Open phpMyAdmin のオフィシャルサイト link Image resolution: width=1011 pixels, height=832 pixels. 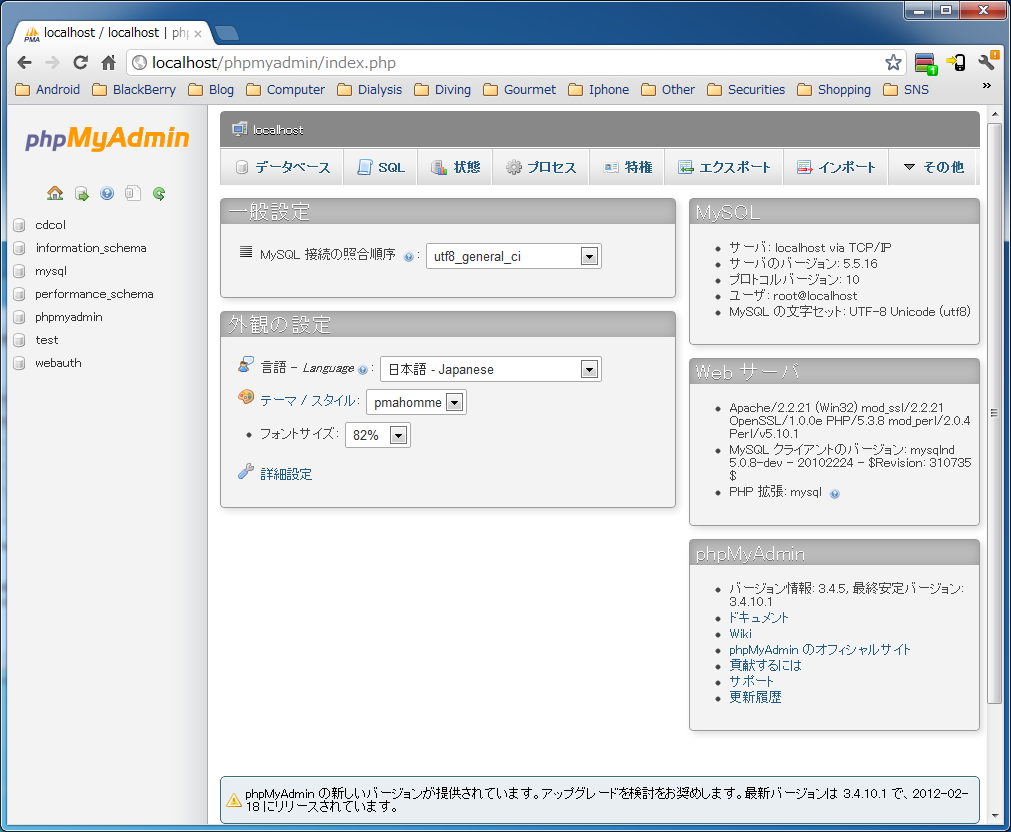[x=820, y=649]
